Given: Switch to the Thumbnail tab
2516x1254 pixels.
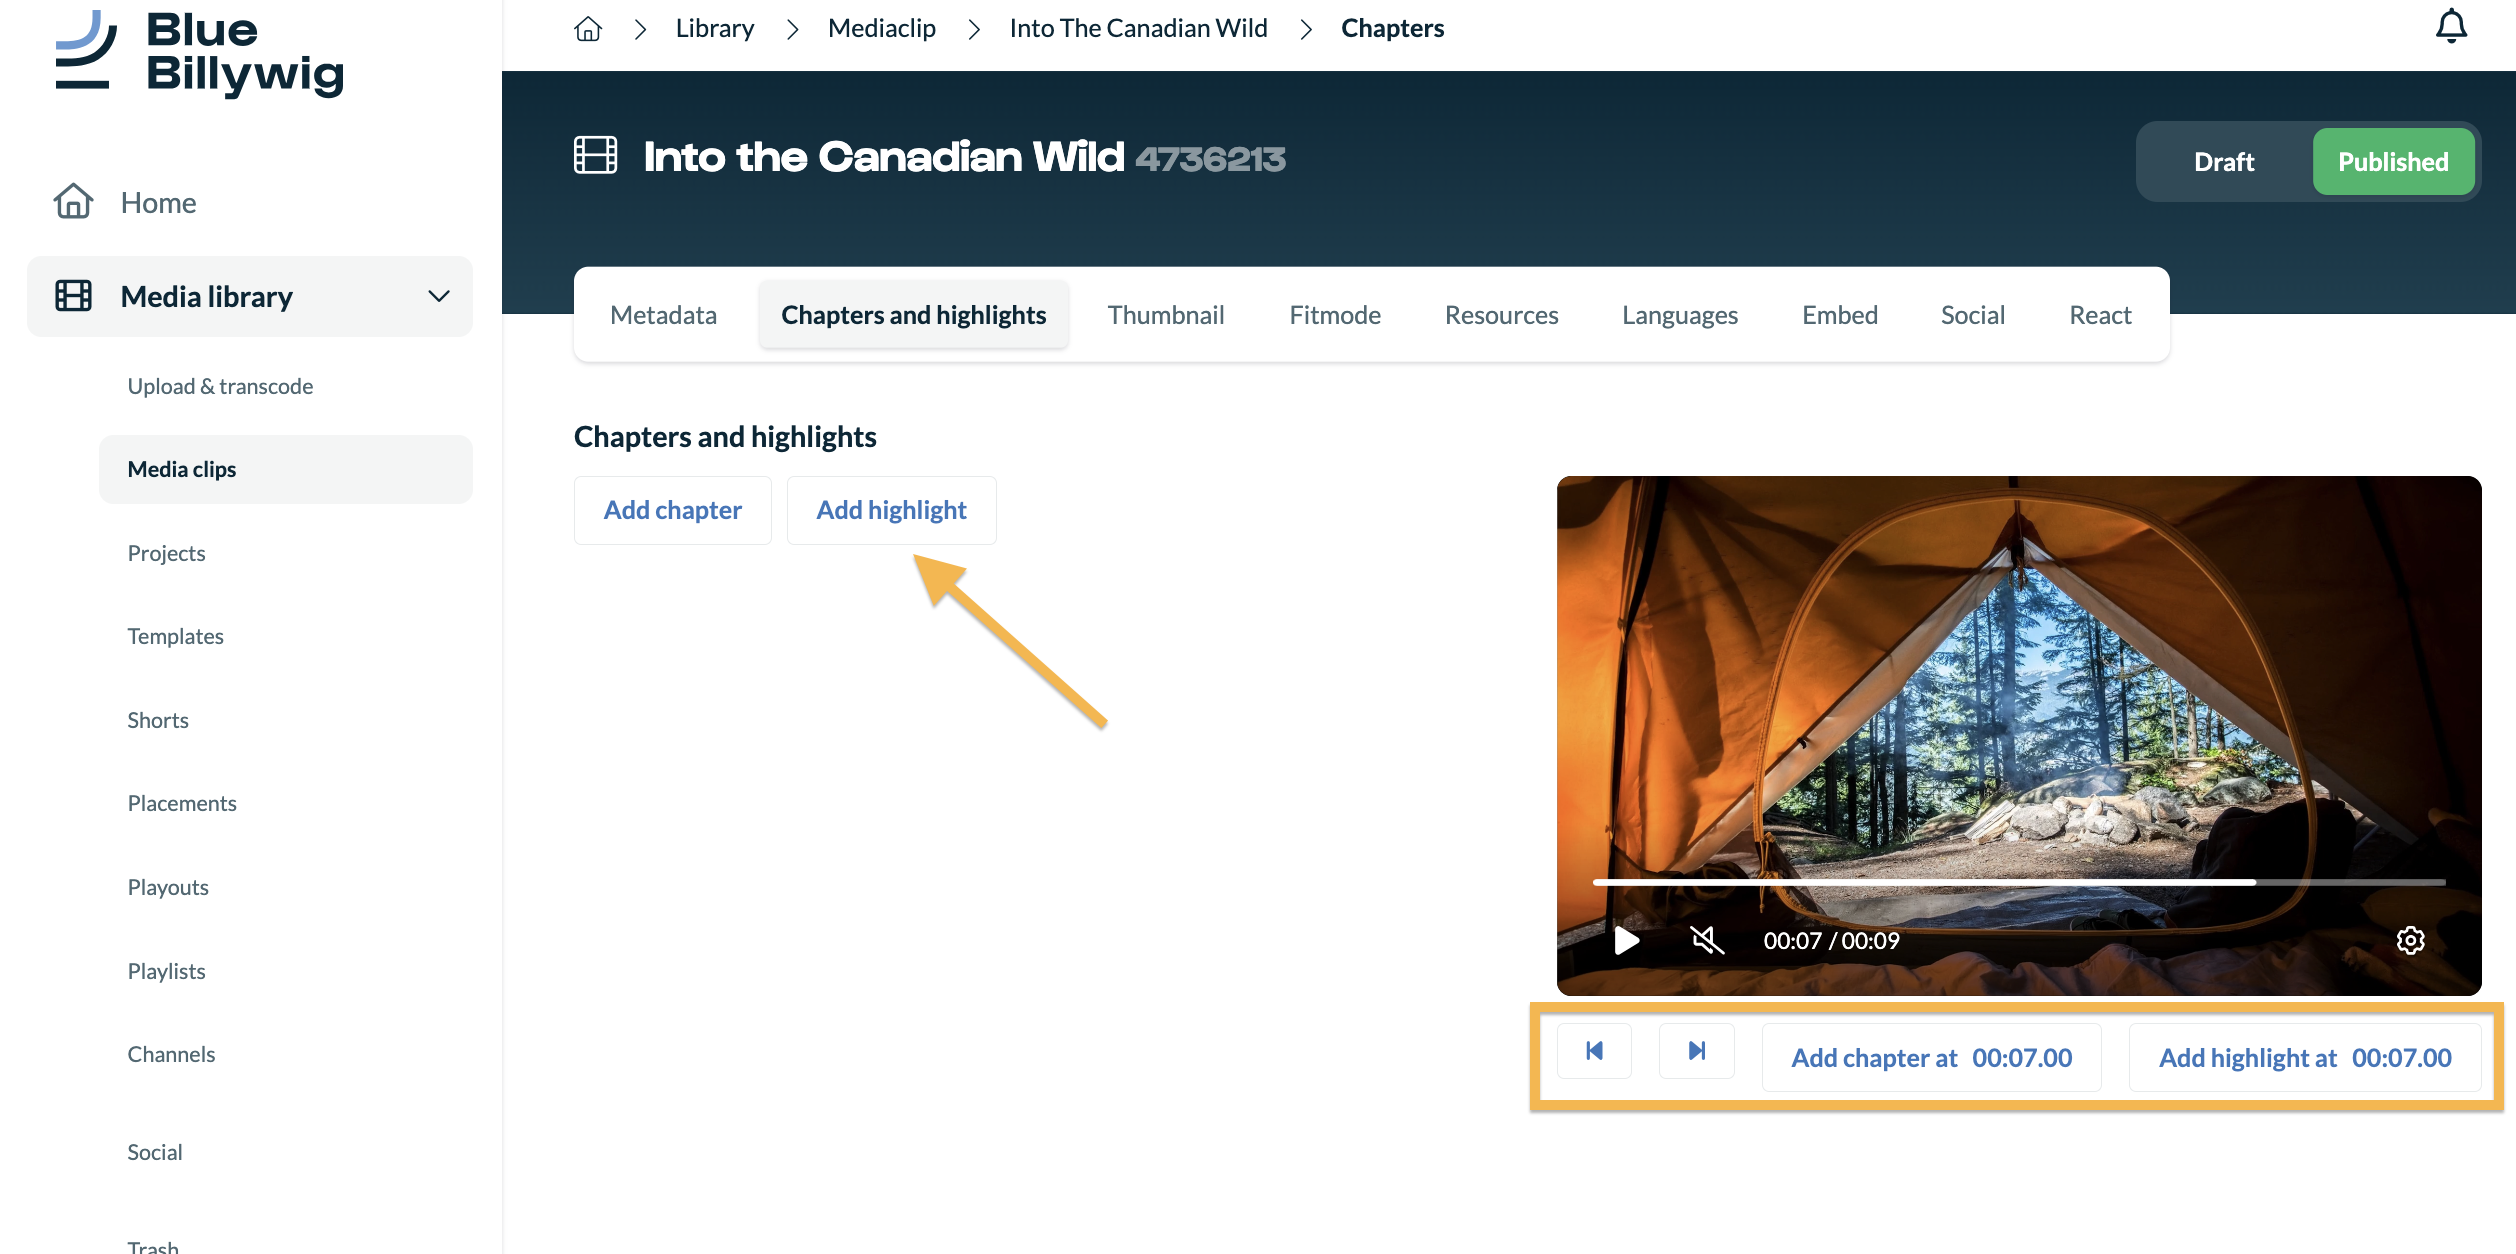Looking at the screenshot, I should click(x=1166, y=315).
